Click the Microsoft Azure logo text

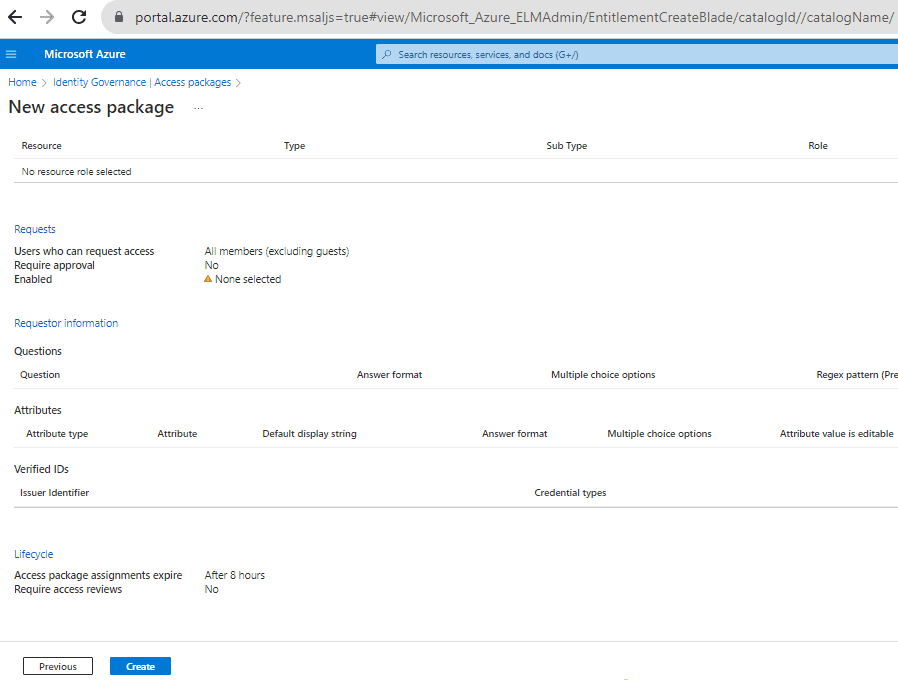[85, 54]
